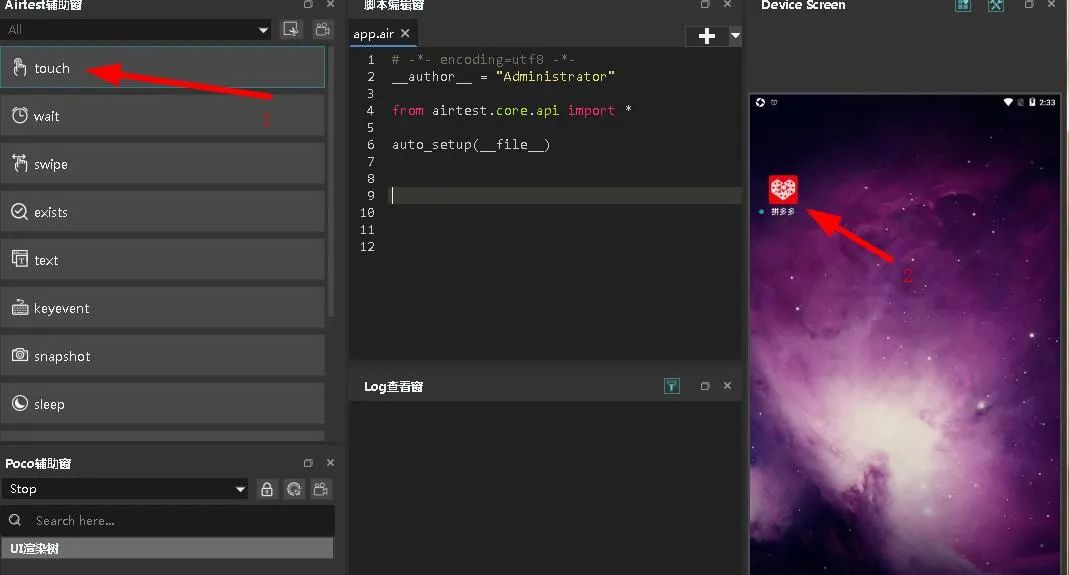Select the exists command
Screen dimensions: 1069x575
(x=162, y=212)
